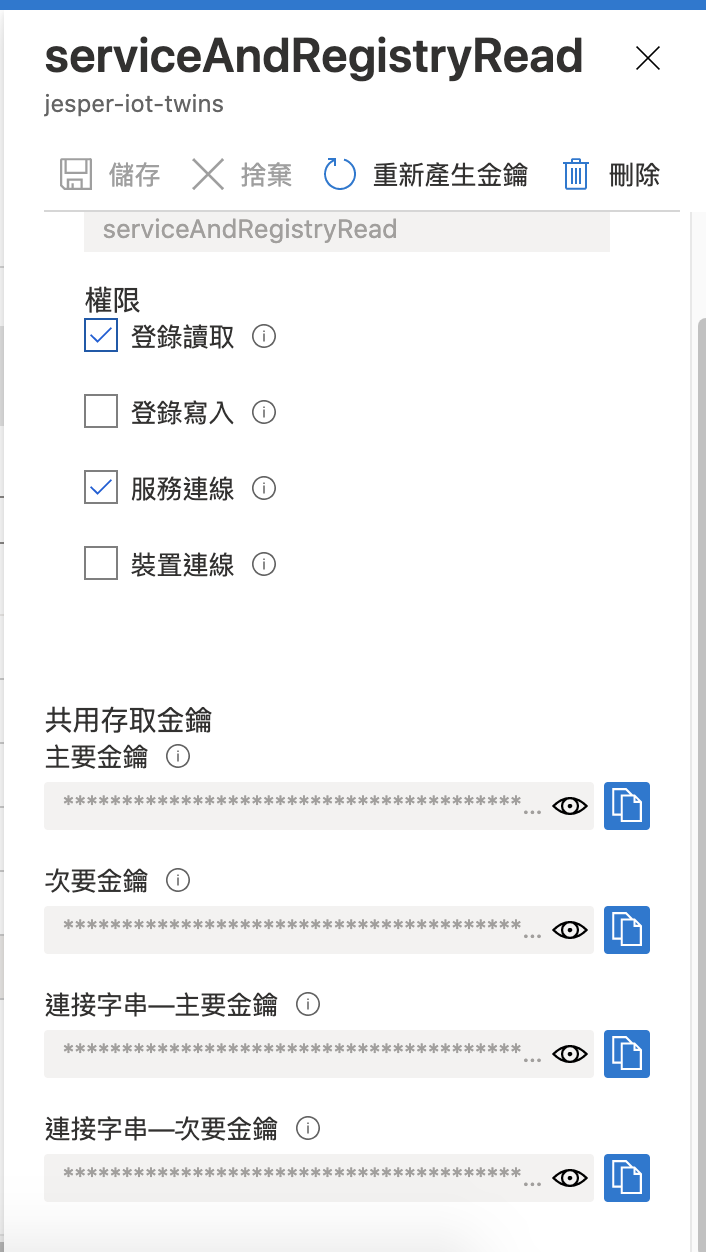Uncheck service connect (服務連線) permission
The width and height of the screenshot is (706, 1252).
pos(101,487)
